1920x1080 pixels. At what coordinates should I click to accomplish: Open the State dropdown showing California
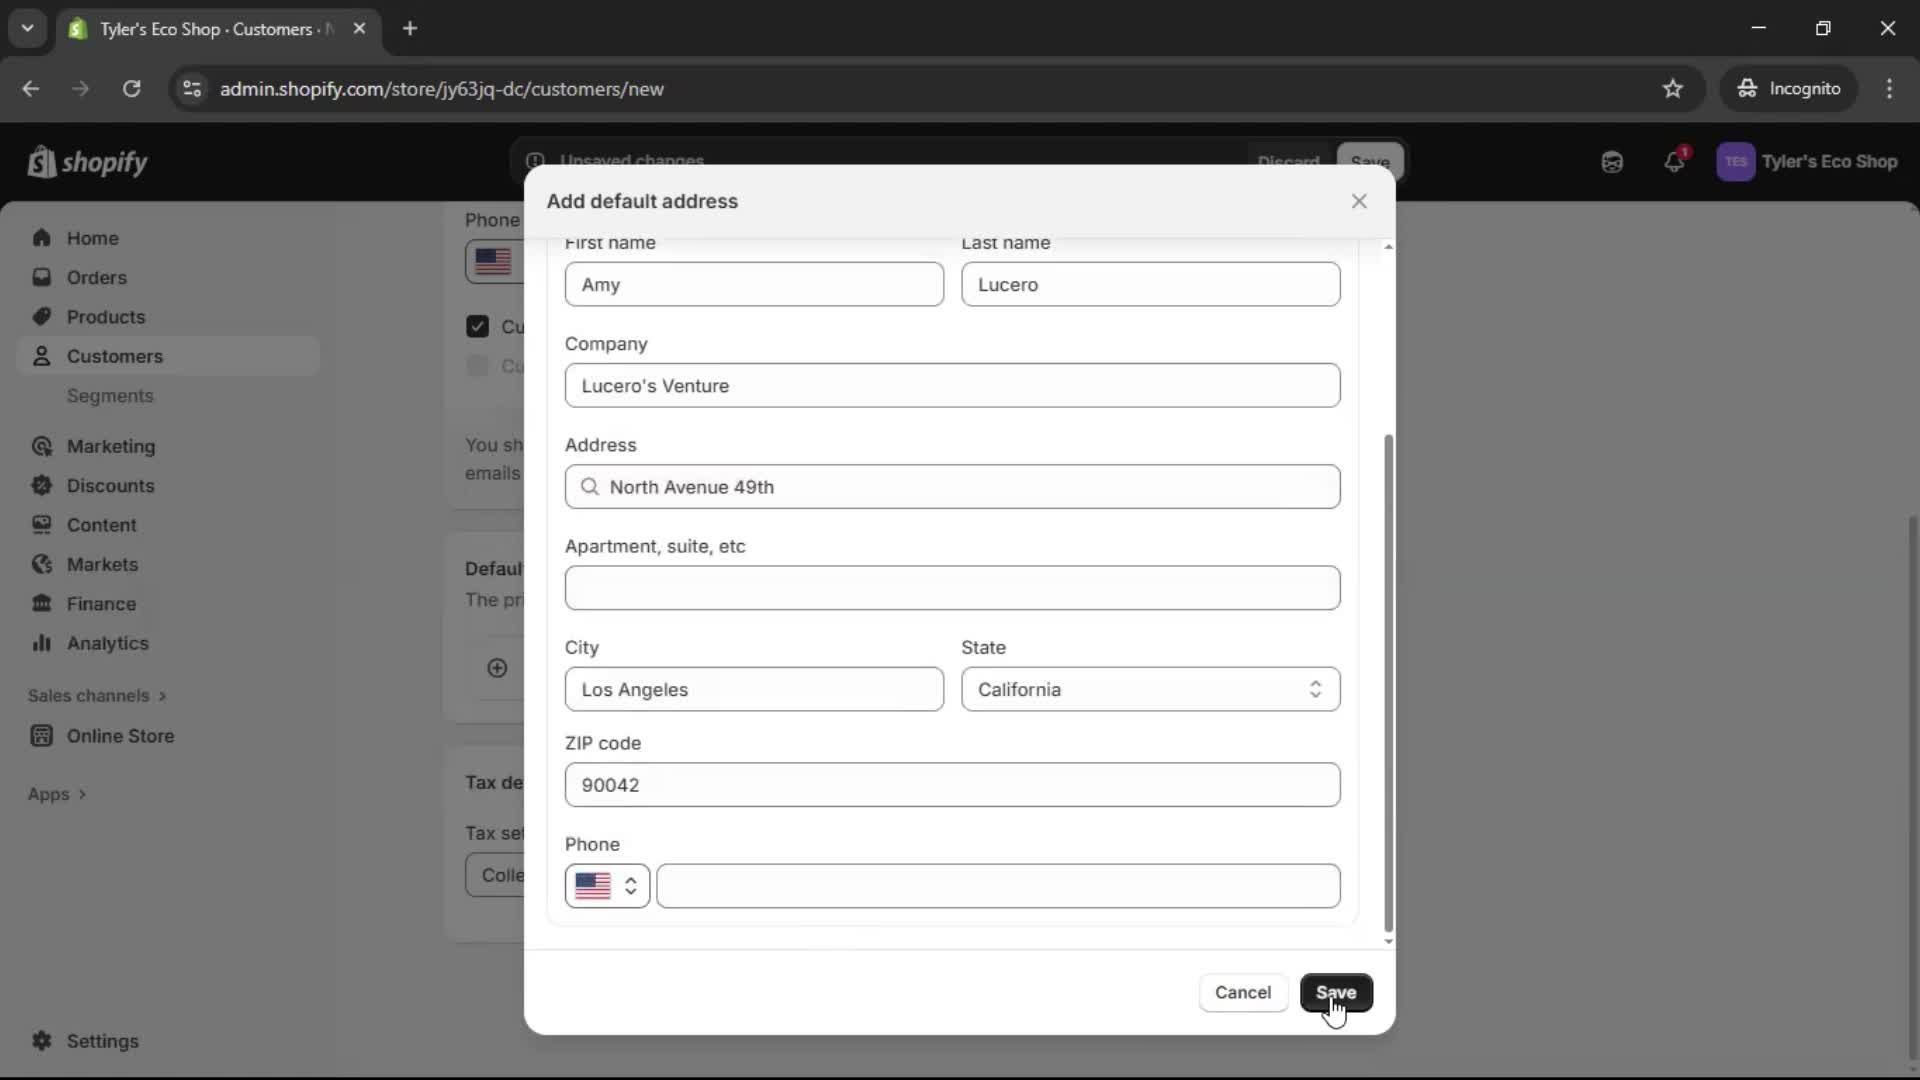[x=1150, y=689]
